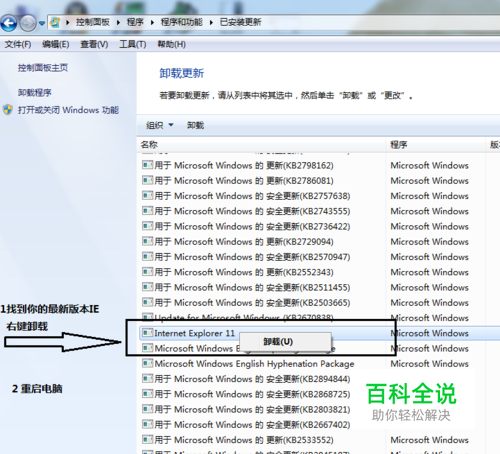
Task: Click the Control Panel icon in address bar
Action: click(x=55, y=22)
